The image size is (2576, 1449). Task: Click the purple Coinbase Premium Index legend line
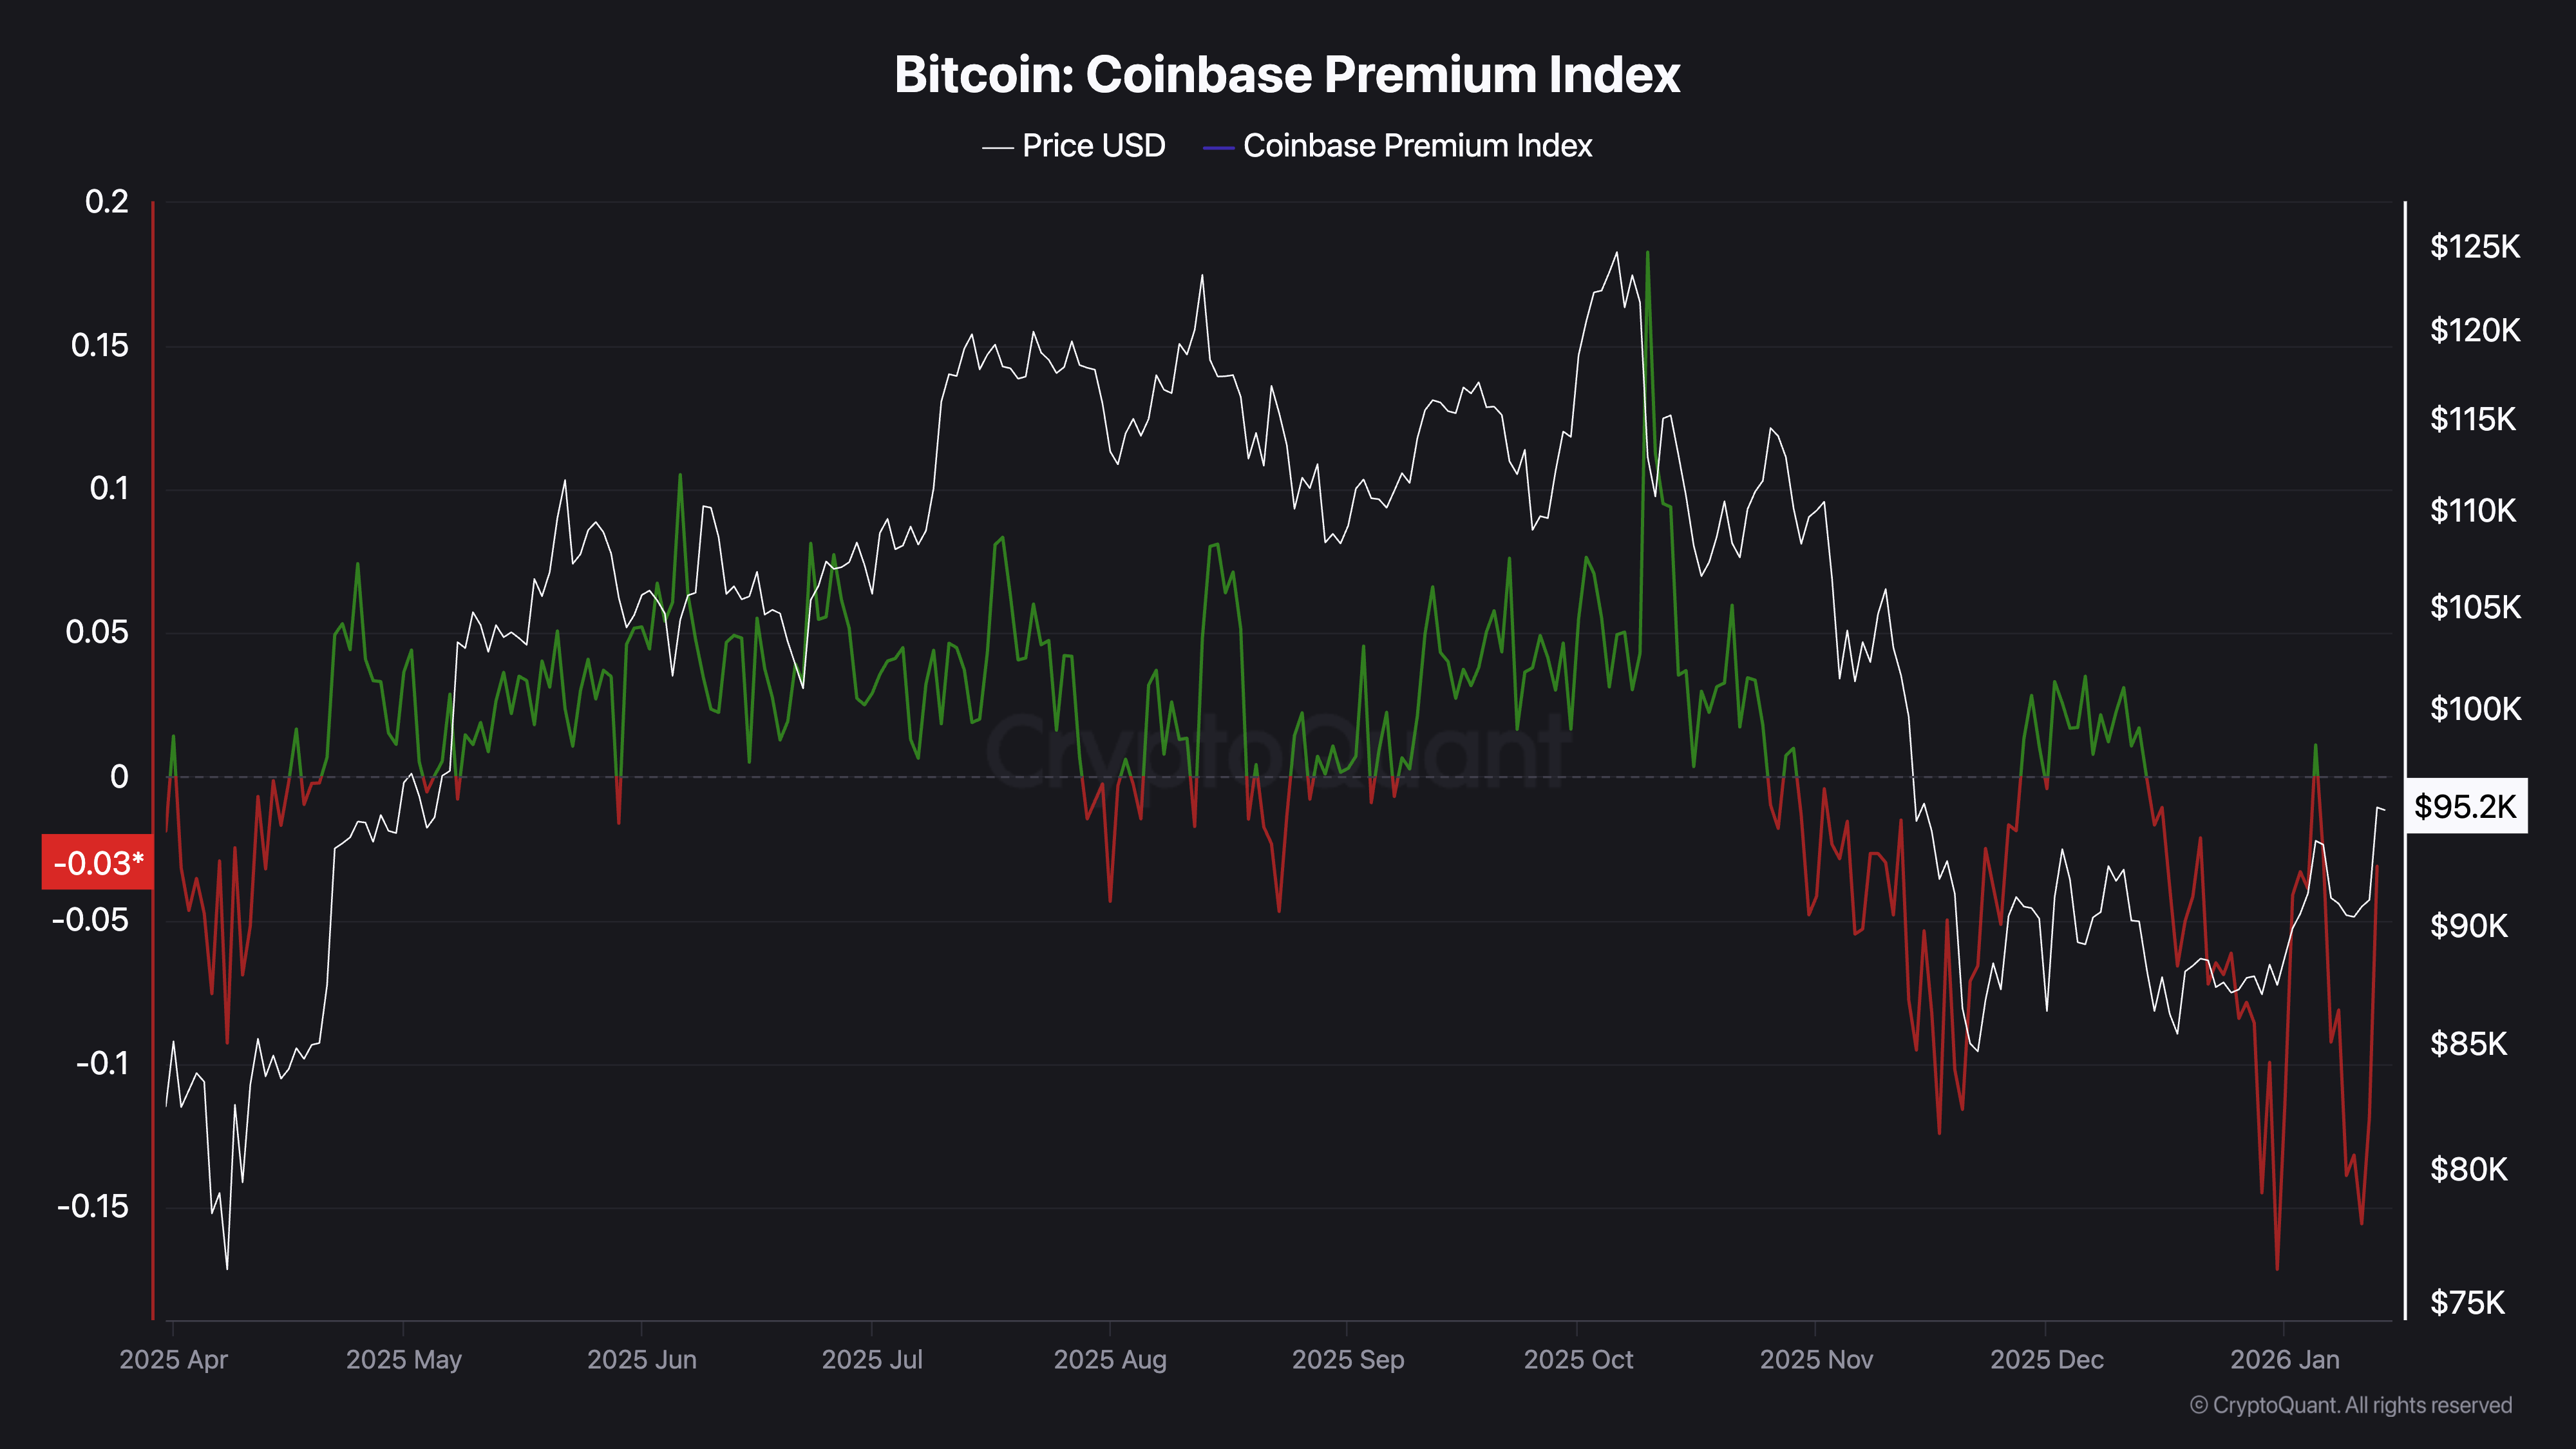[x=1217, y=148]
